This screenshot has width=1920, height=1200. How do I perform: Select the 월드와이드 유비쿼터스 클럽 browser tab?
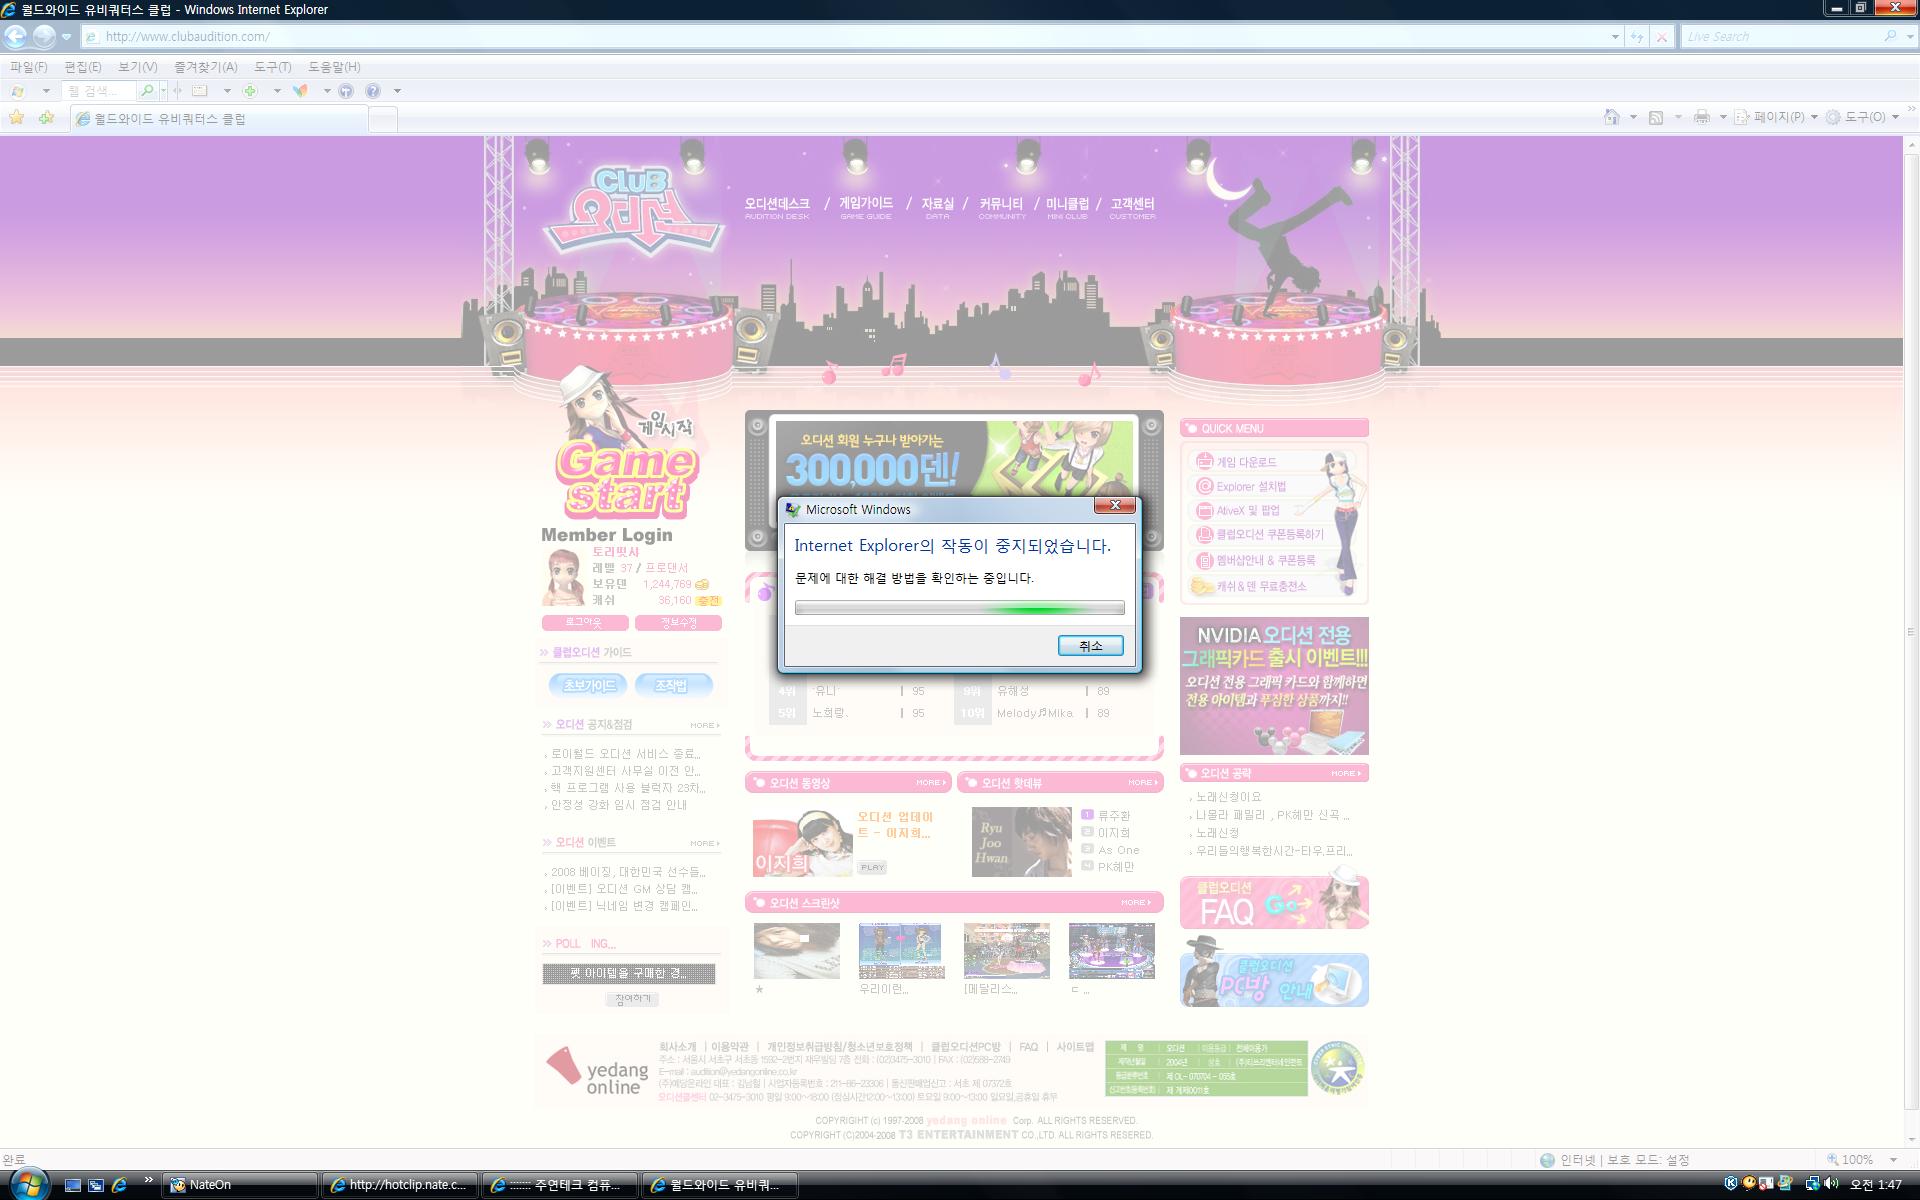(x=218, y=118)
